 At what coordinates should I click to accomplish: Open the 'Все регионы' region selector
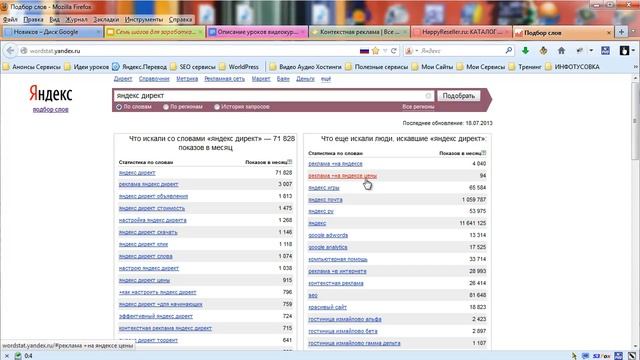418,107
